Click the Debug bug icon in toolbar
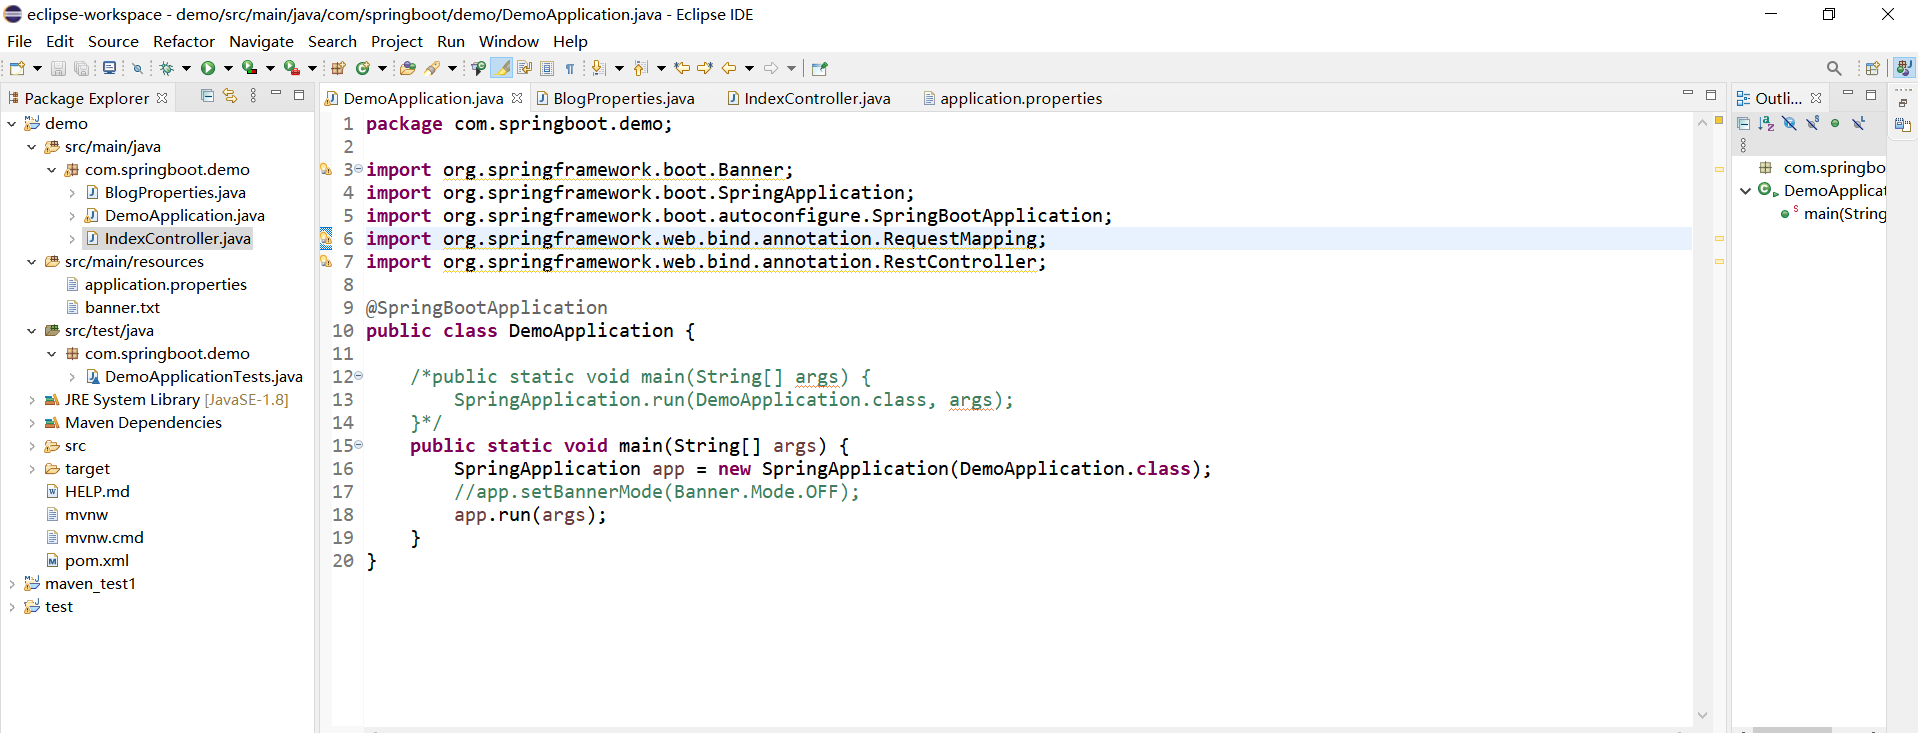Viewport: 1918px width, 733px height. pos(166,68)
